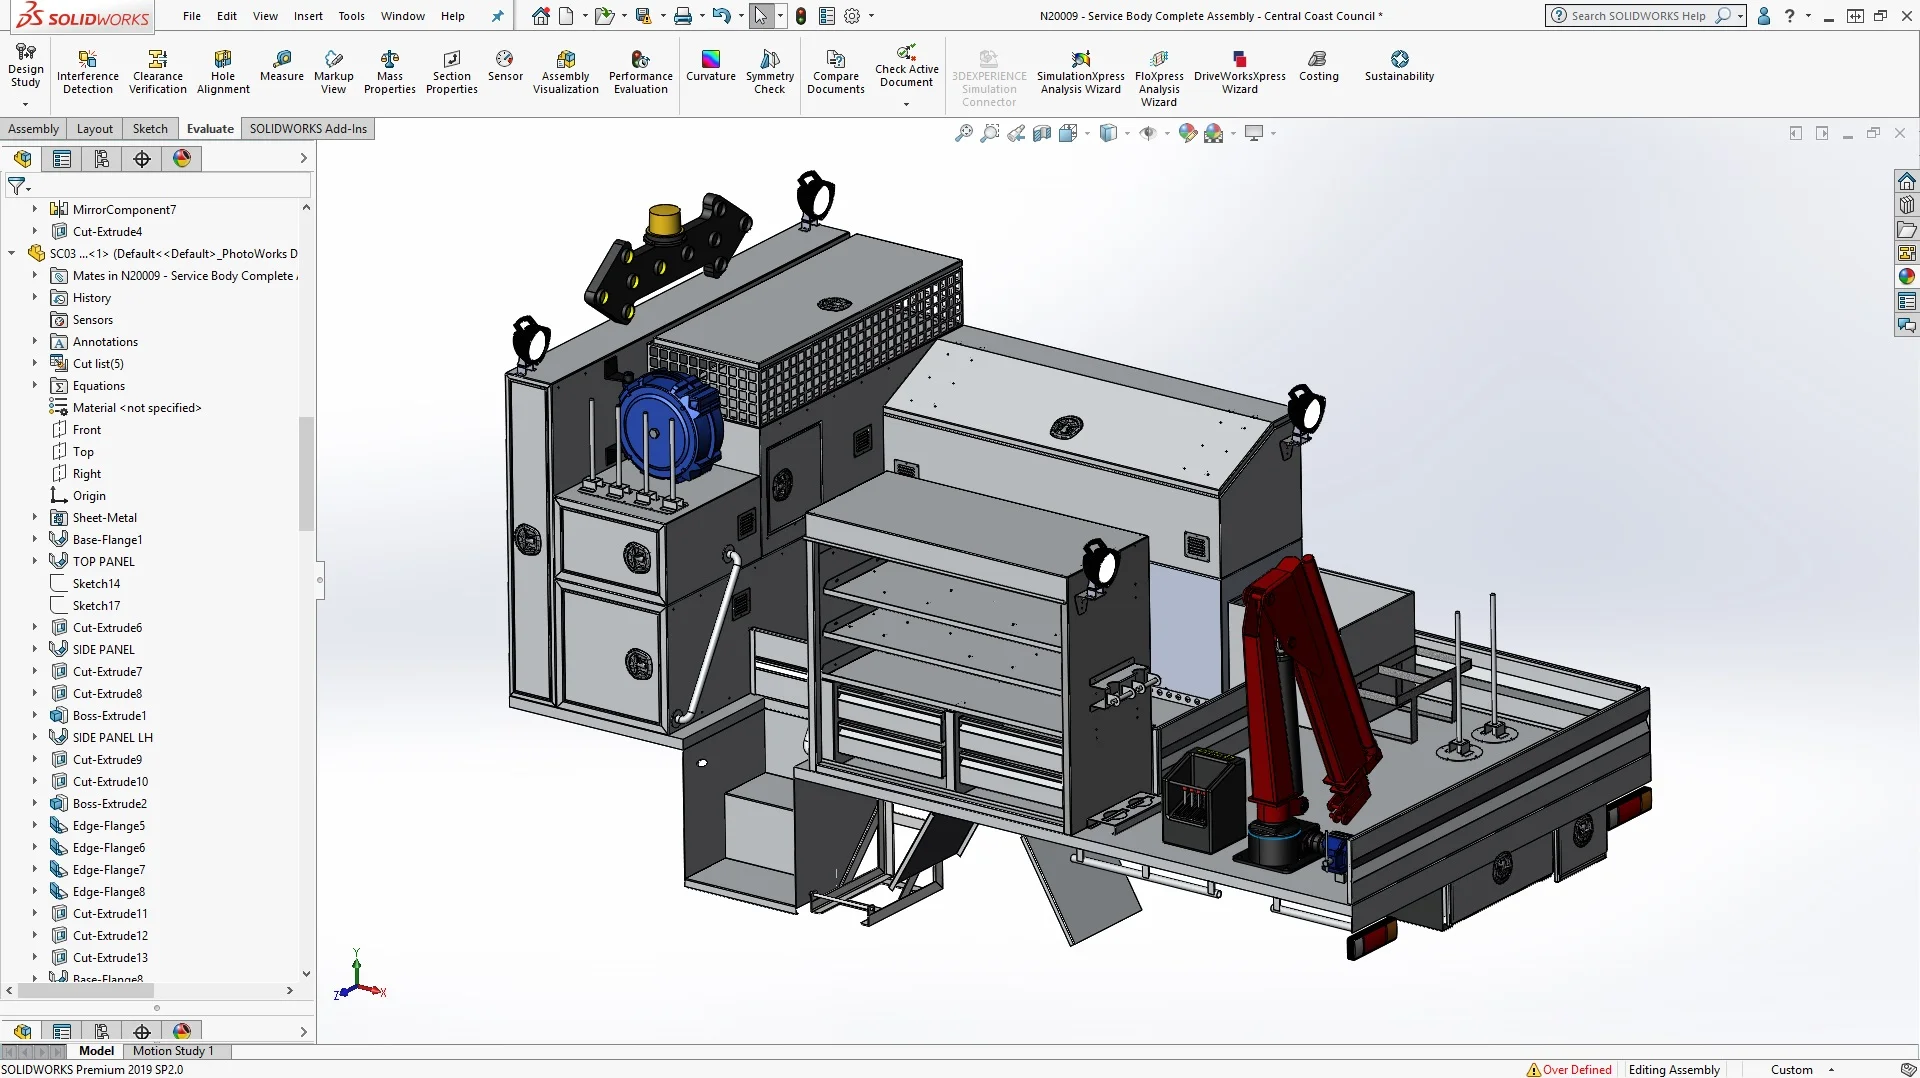Open Mass Properties

click(x=390, y=72)
